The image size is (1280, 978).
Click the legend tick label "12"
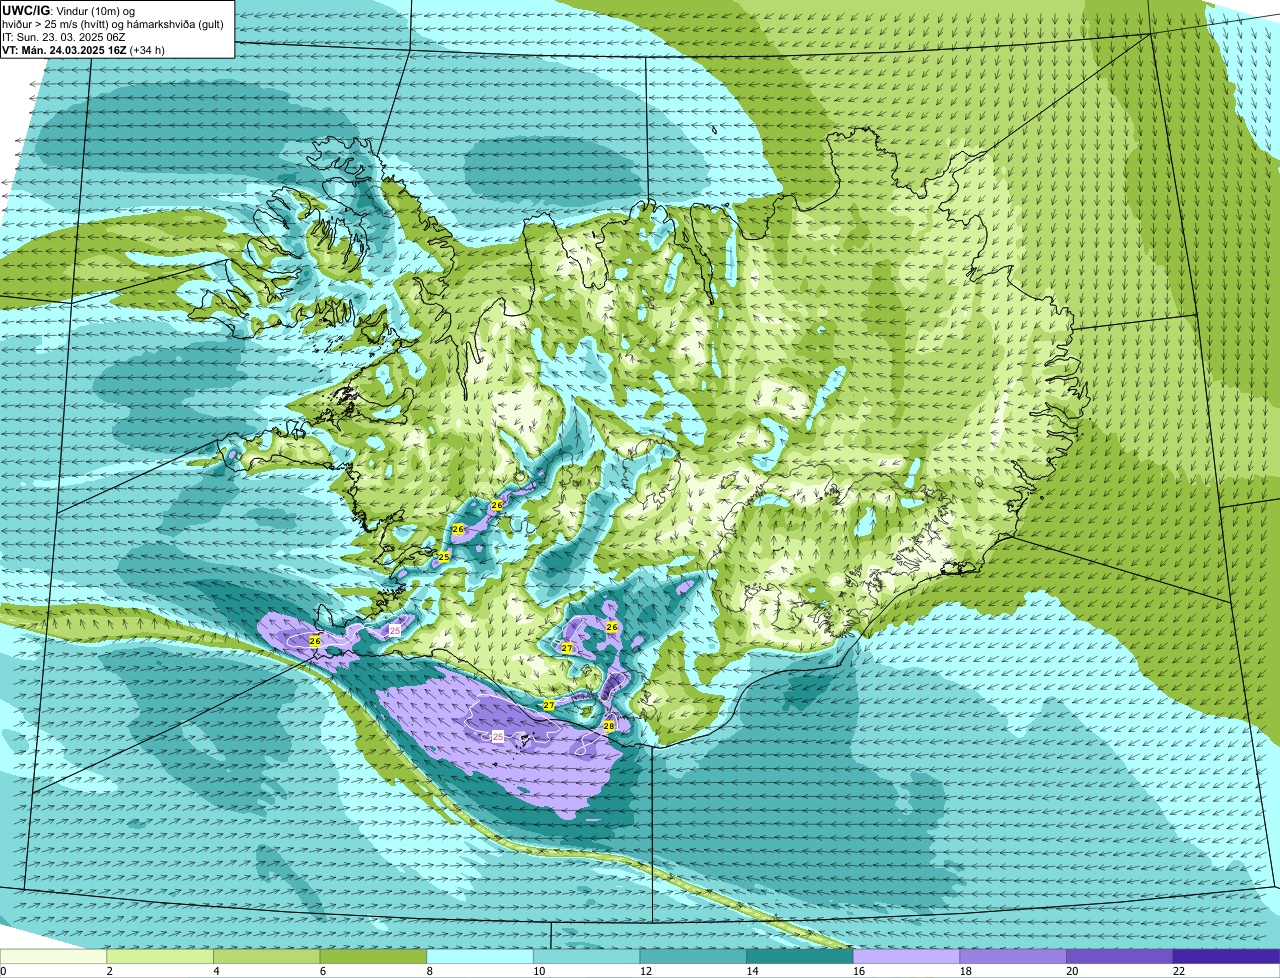coord(646,971)
